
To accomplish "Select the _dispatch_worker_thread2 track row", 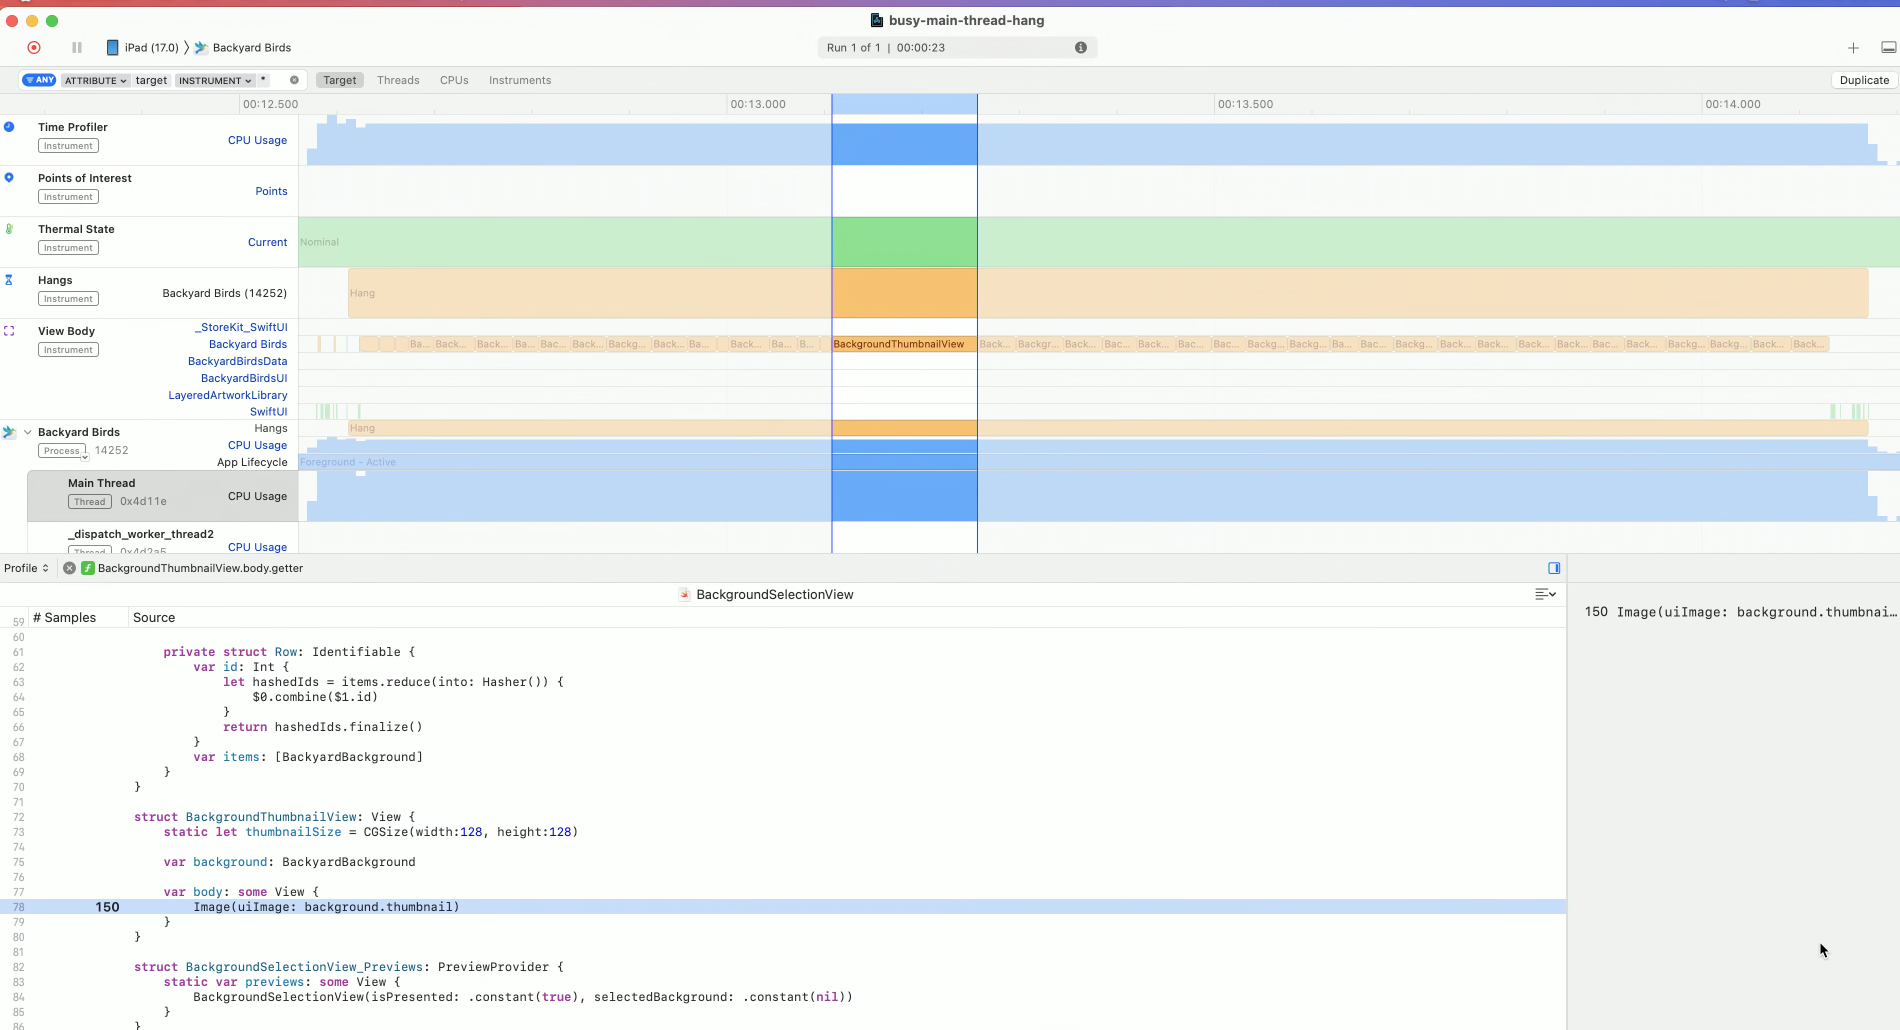I will 162,538.
